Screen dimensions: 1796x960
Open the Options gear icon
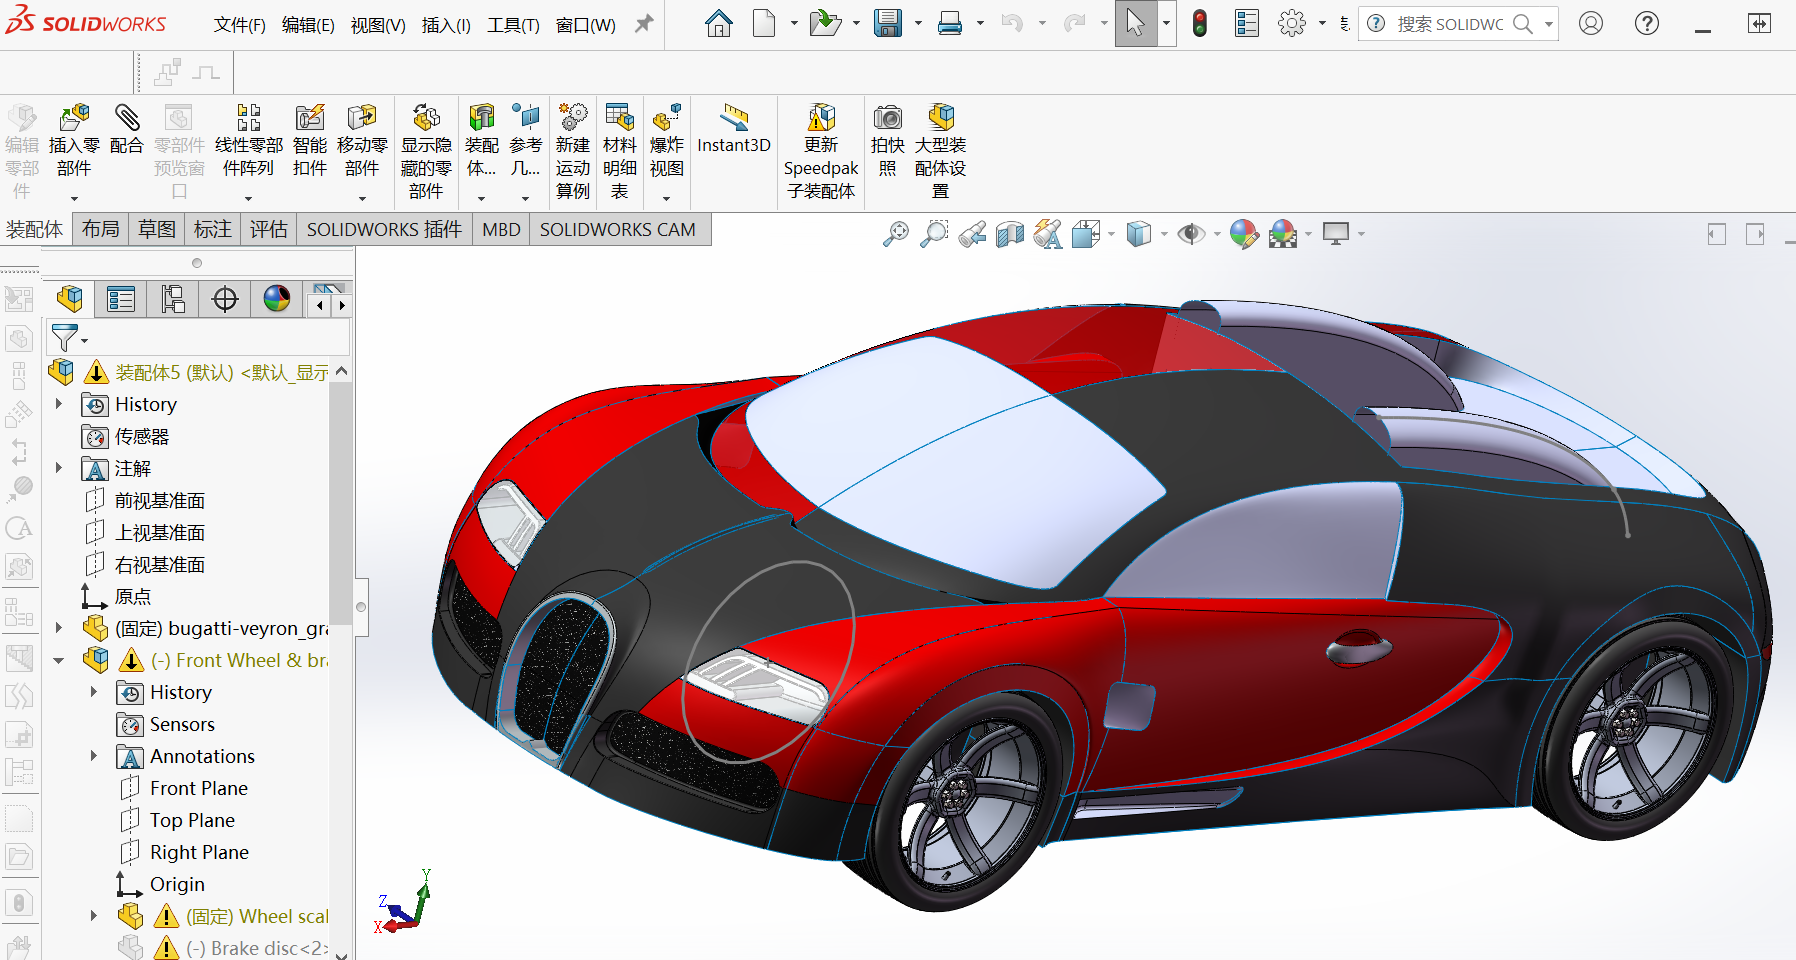(x=1292, y=23)
